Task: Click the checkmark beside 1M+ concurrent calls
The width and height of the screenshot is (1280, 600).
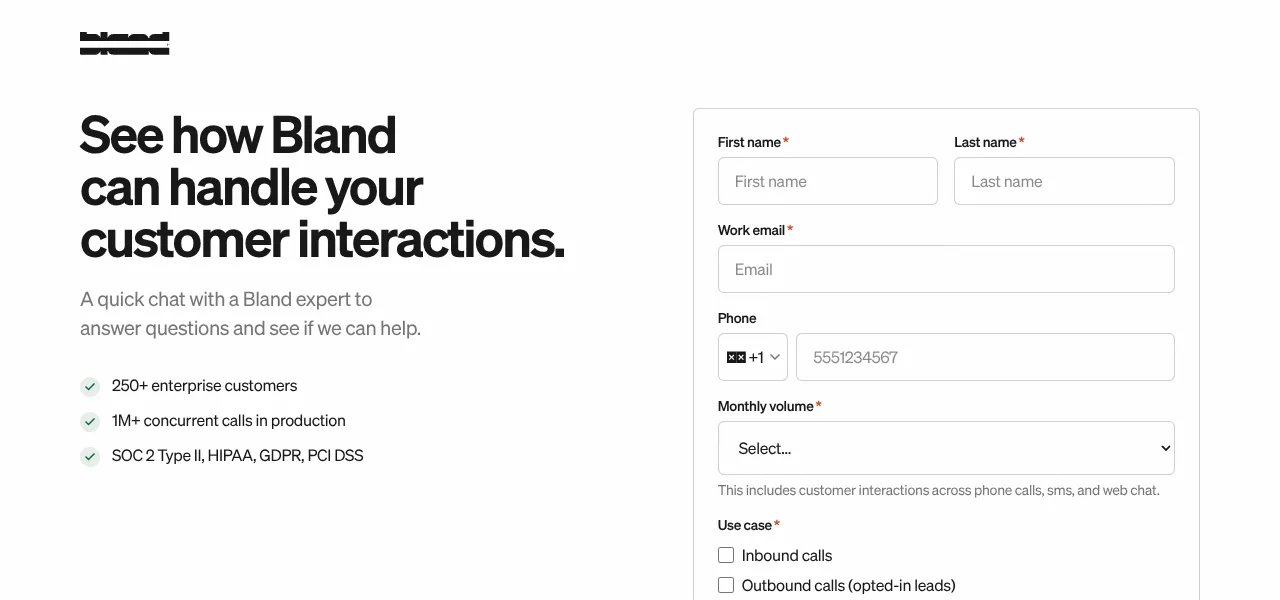Action: [90, 422]
